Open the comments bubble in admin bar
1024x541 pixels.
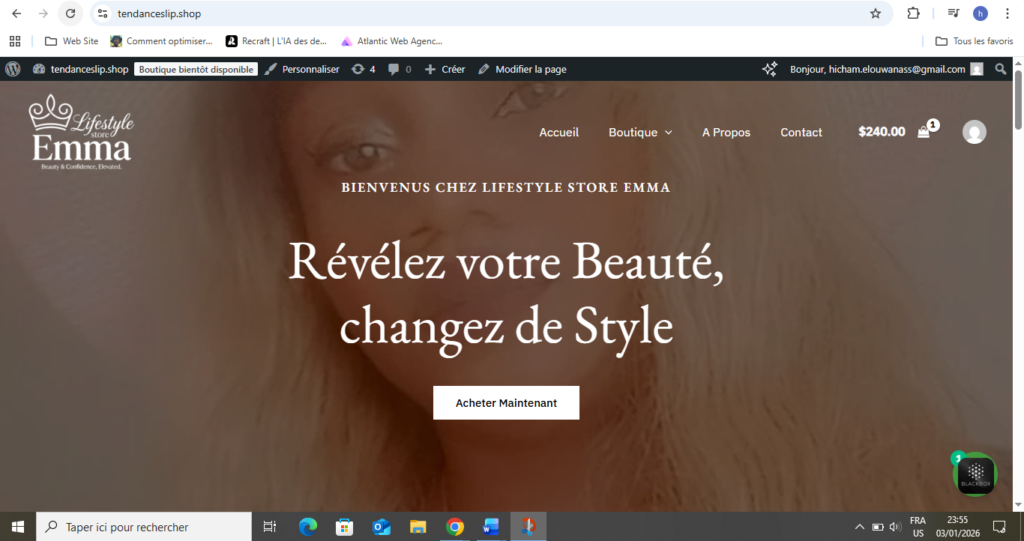[399, 69]
